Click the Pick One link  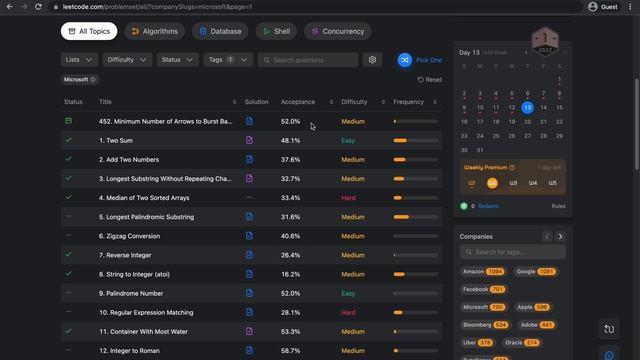point(429,60)
